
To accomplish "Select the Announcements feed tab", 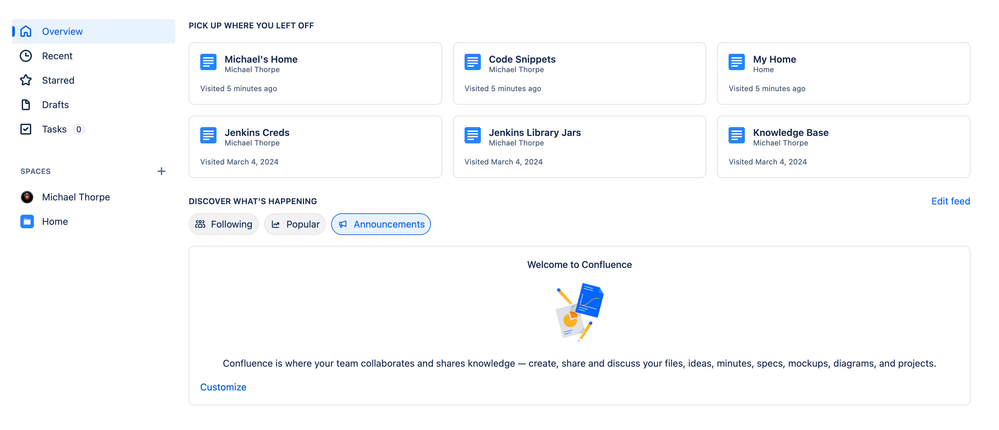I will click(x=381, y=224).
